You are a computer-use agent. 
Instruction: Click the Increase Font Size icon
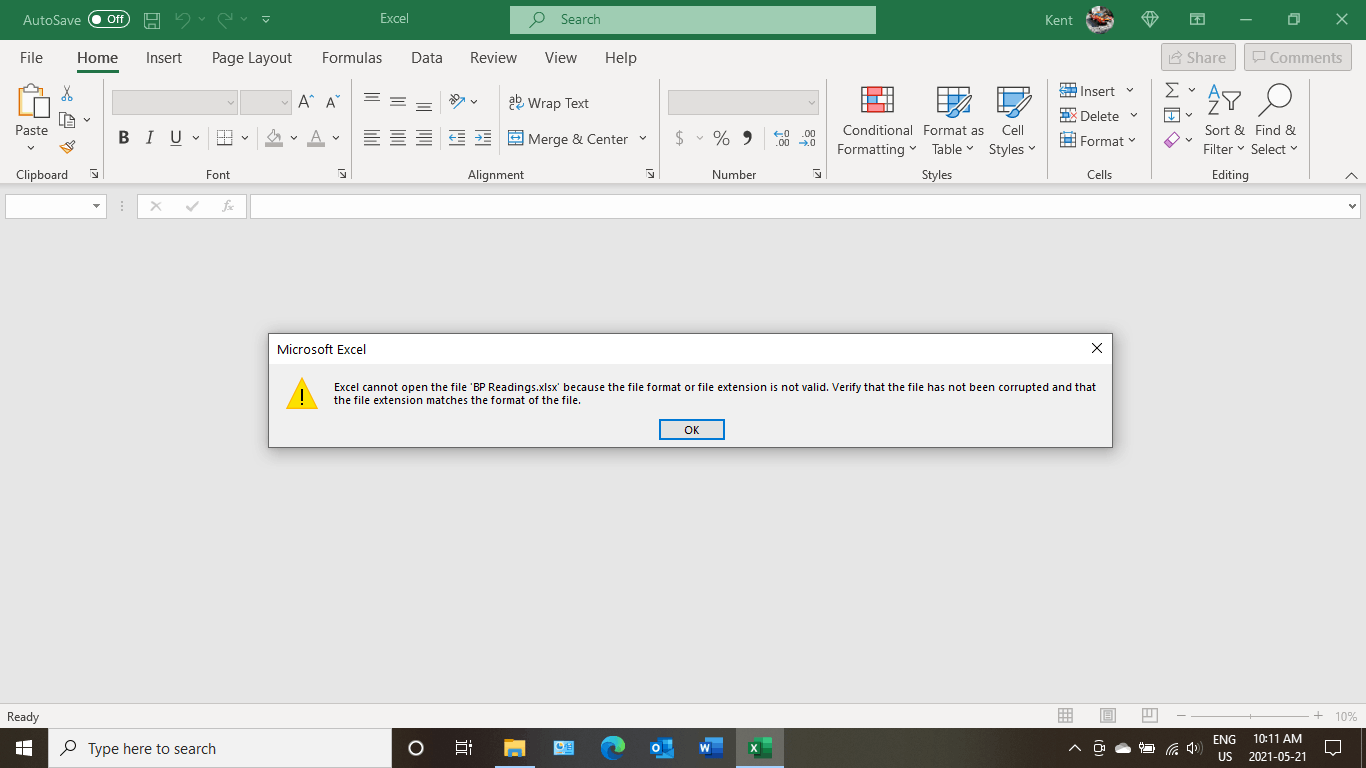(307, 102)
